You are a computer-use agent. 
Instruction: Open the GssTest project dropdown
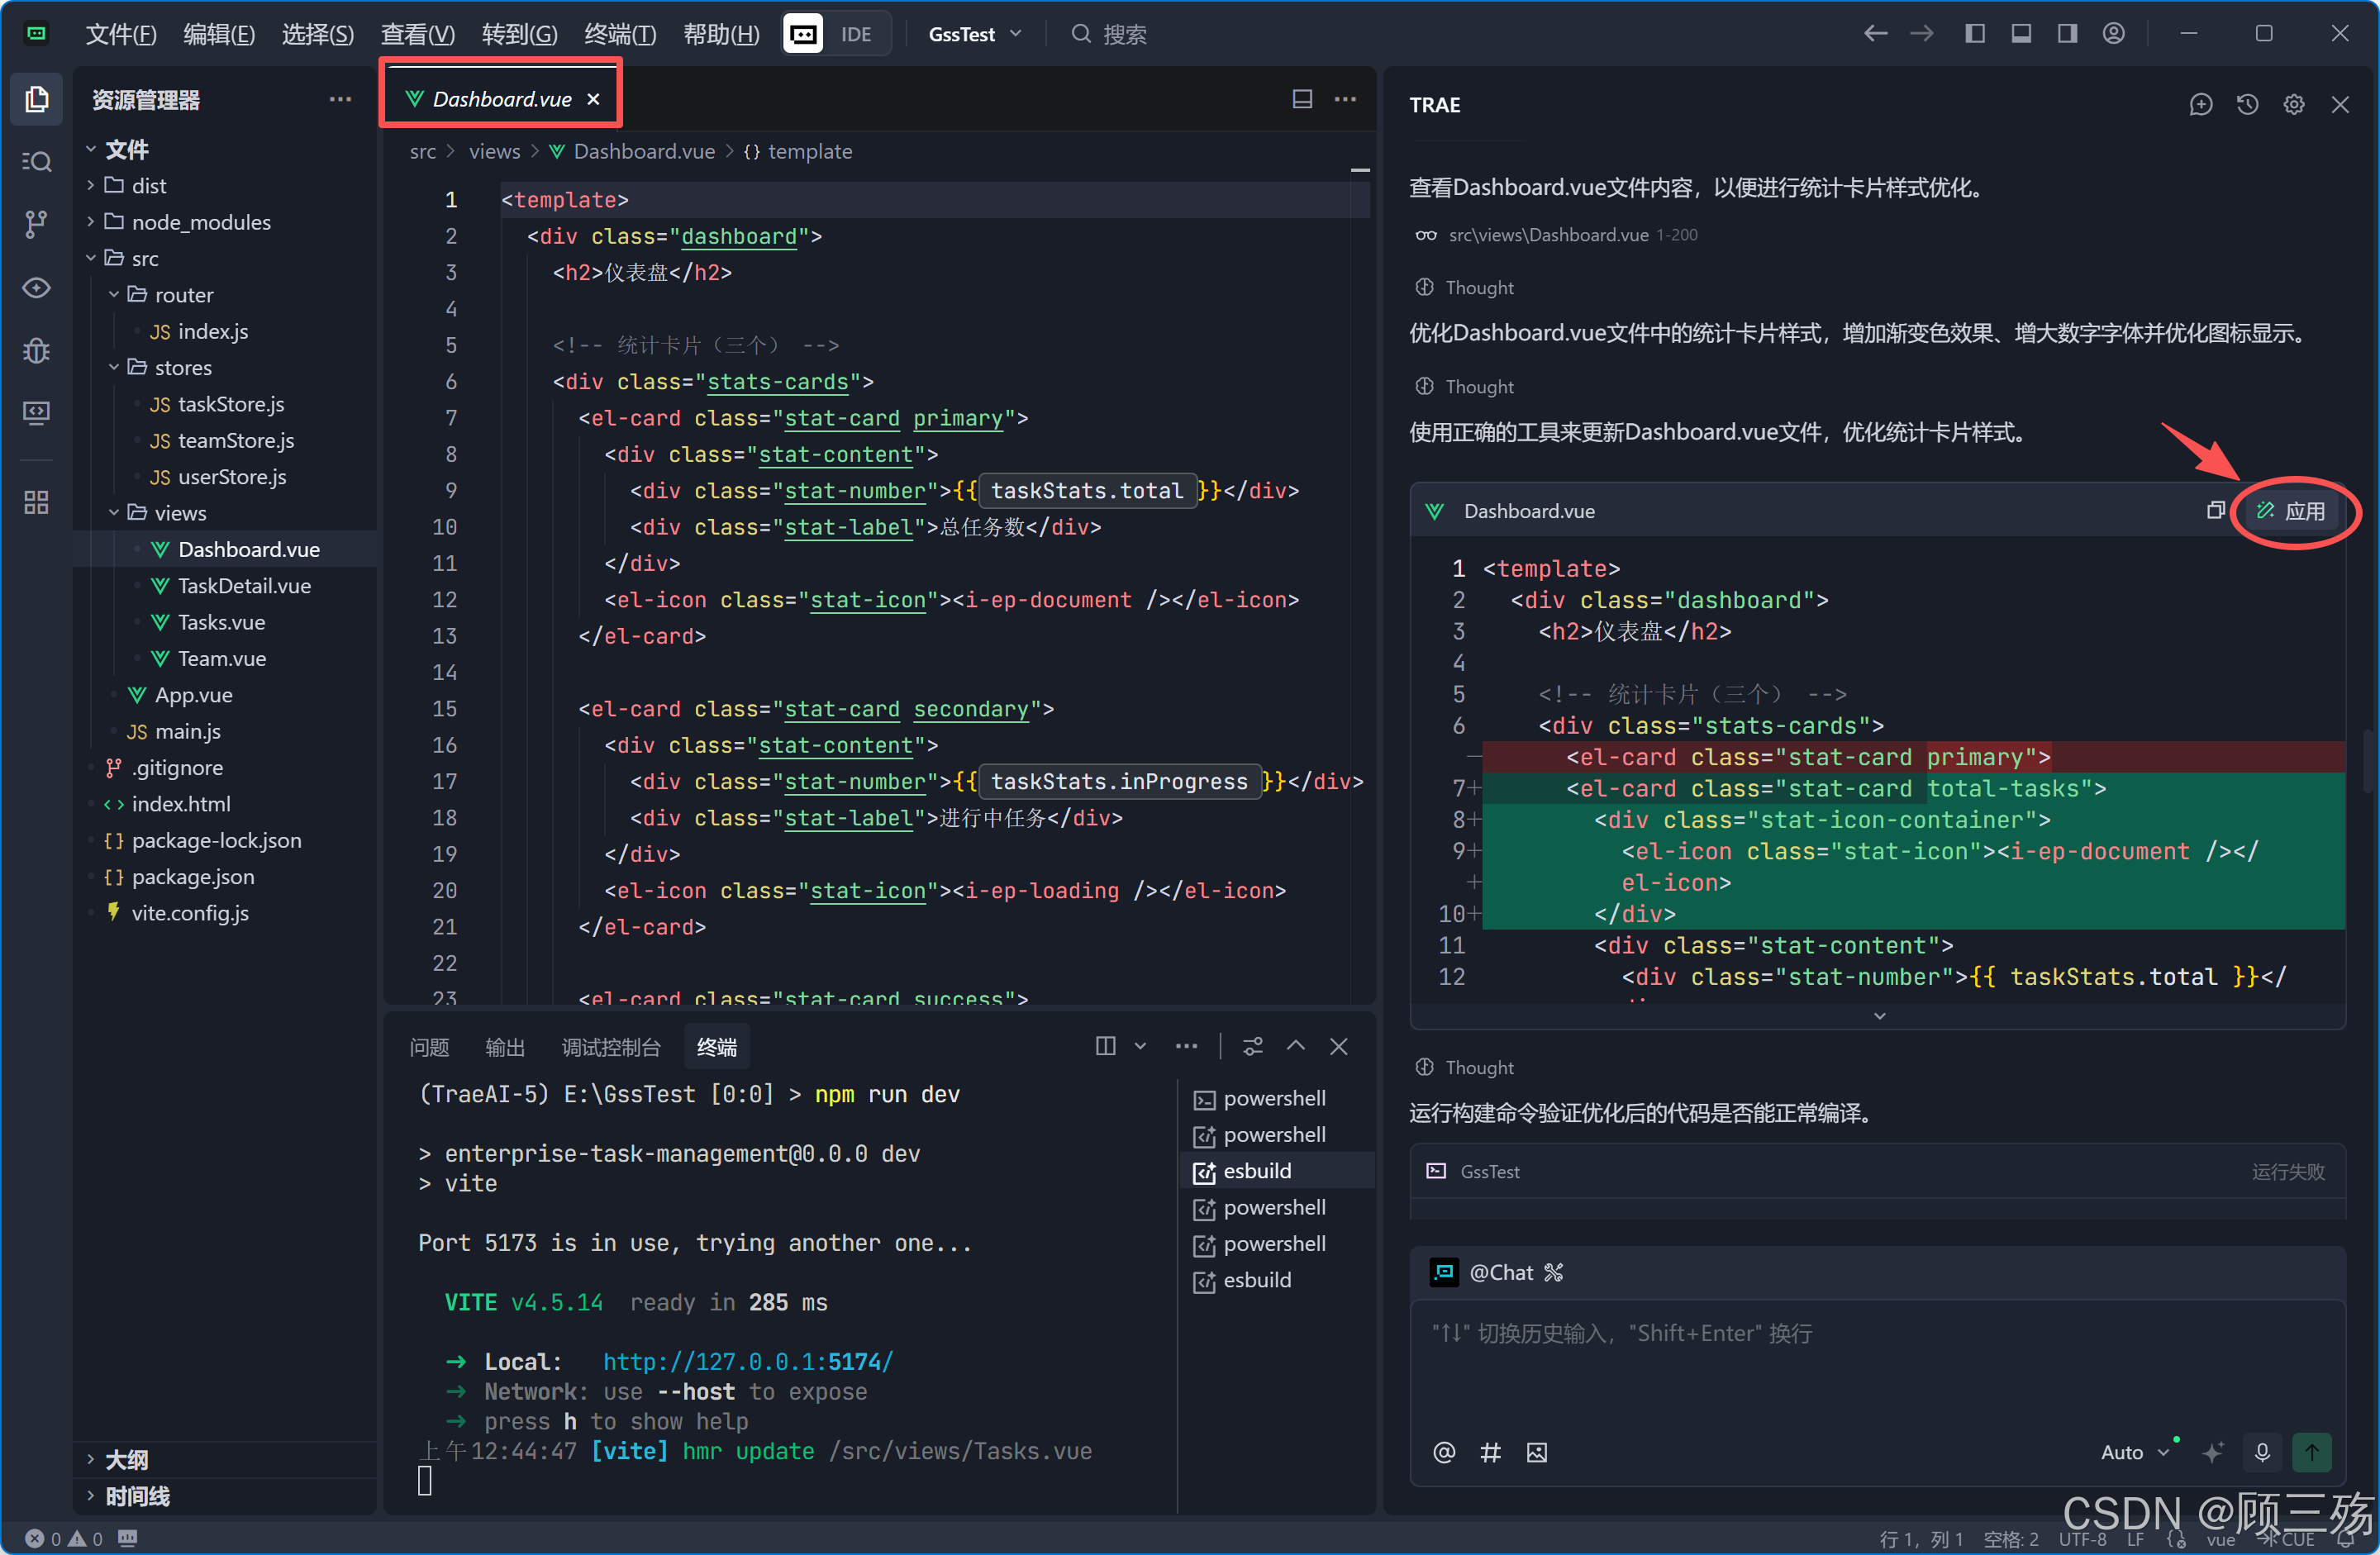pyautogui.click(x=975, y=34)
